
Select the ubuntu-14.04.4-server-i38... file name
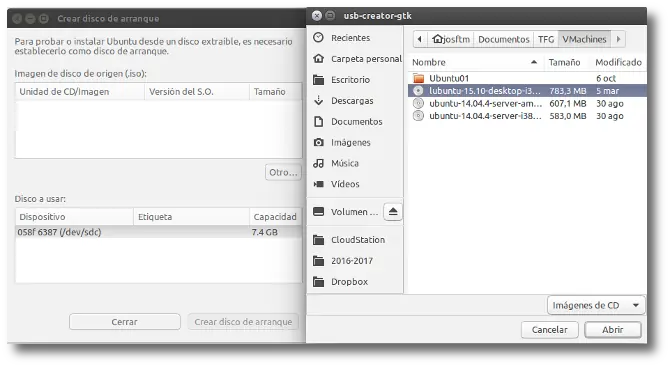[x=485, y=116]
